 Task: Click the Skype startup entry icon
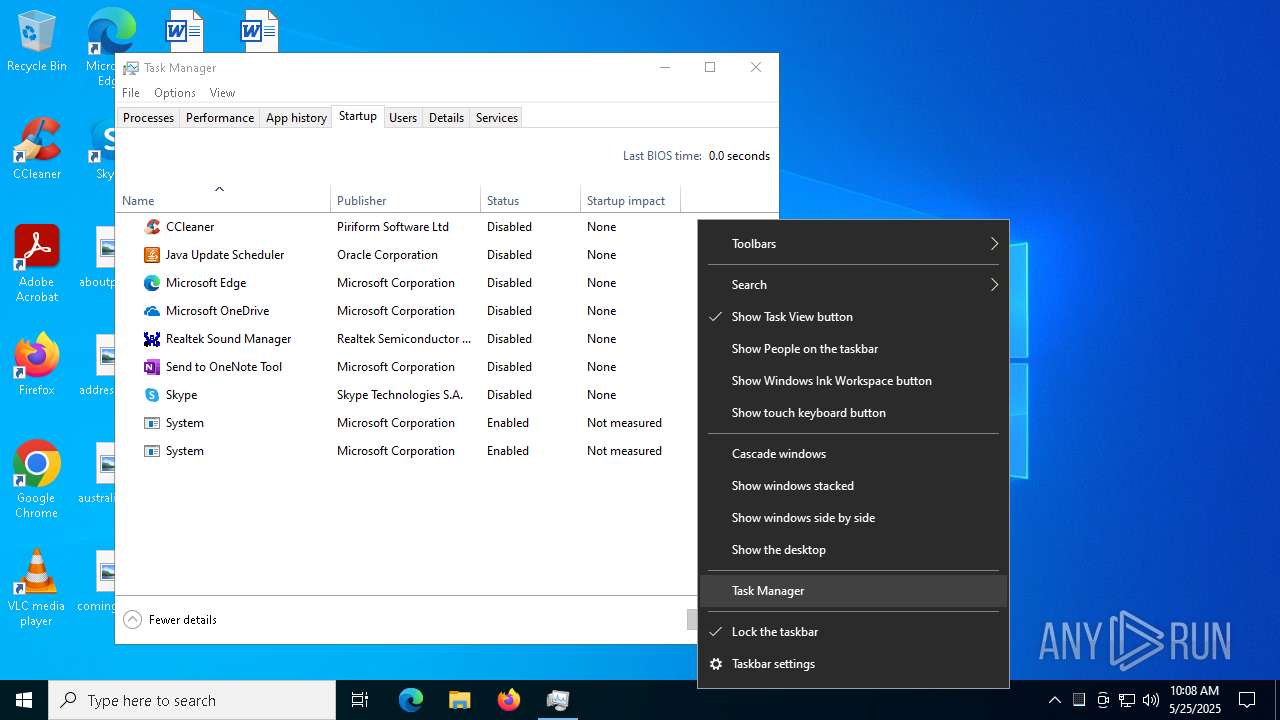click(152, 395)
